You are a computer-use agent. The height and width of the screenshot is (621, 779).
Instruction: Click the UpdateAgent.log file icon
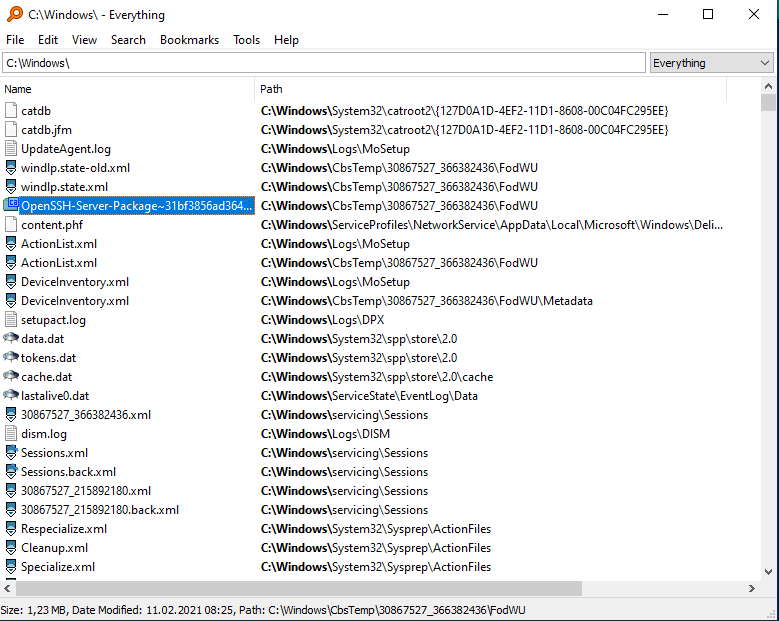10,149
